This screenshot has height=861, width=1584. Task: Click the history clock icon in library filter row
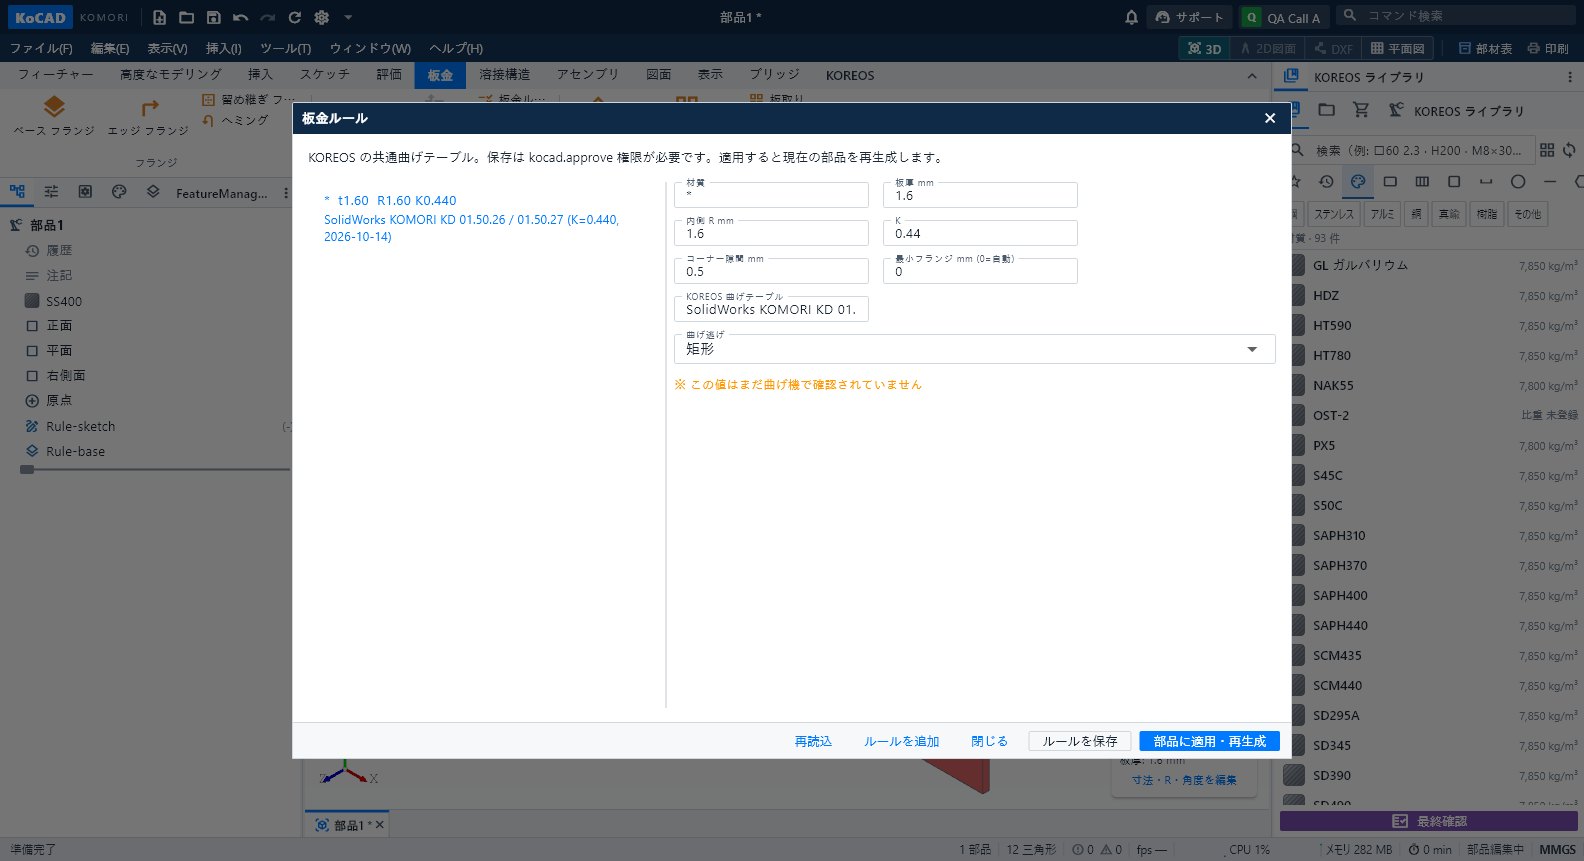click(x=1326, y=181)
